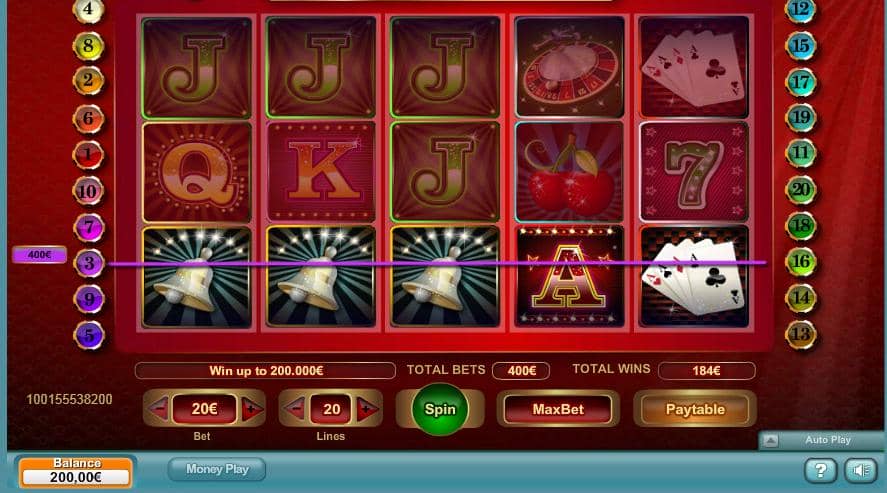
Task: Open the Paytable
Action: coord(695,409)
